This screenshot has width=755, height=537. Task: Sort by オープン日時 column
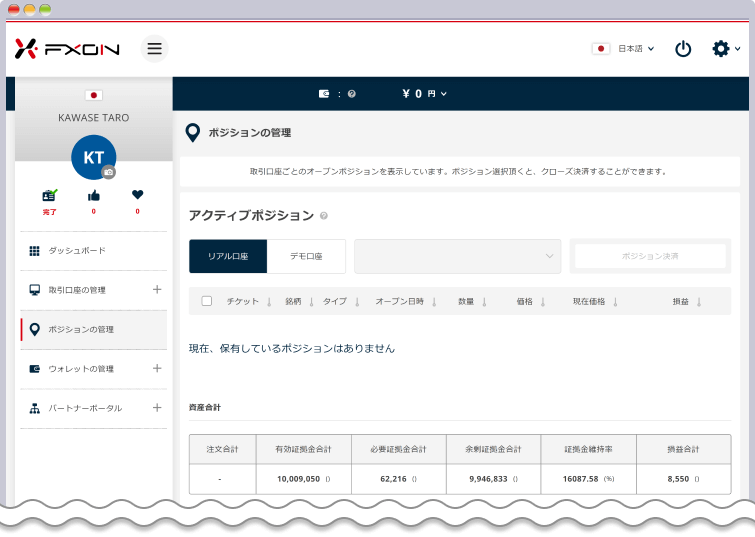pos(406,301)
